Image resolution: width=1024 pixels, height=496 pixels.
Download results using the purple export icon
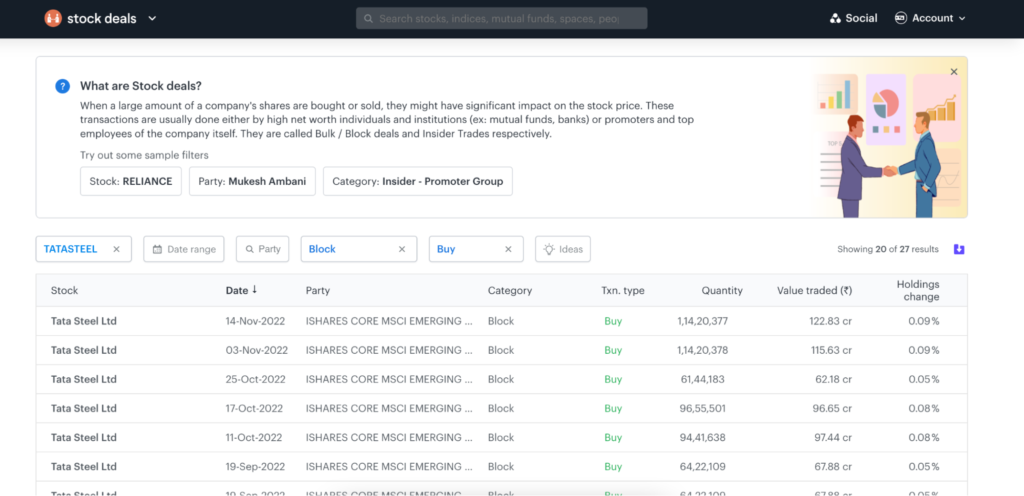(x=959, y=249)
